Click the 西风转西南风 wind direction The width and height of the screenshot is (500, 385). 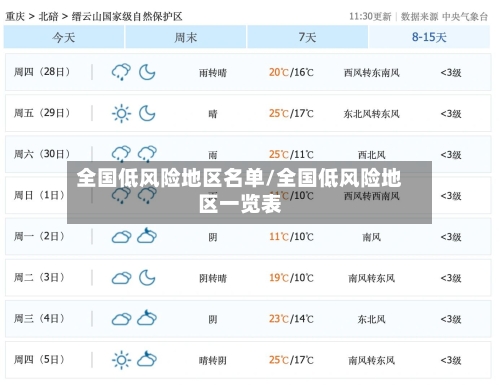pos(372,196)
